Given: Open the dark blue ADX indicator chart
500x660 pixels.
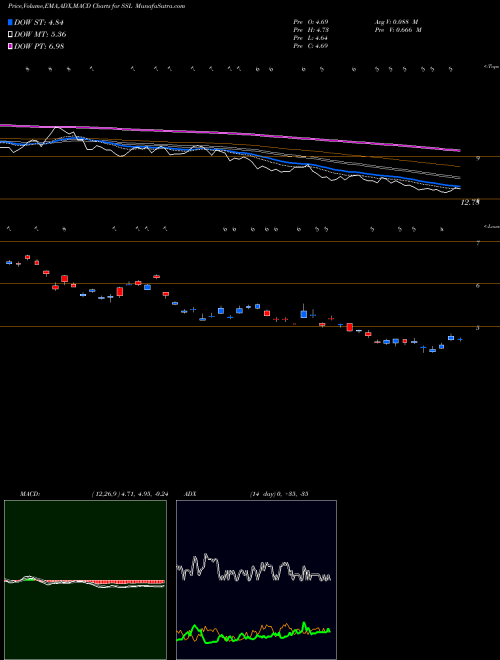Looking at the screenshot, I should [256, 580].
